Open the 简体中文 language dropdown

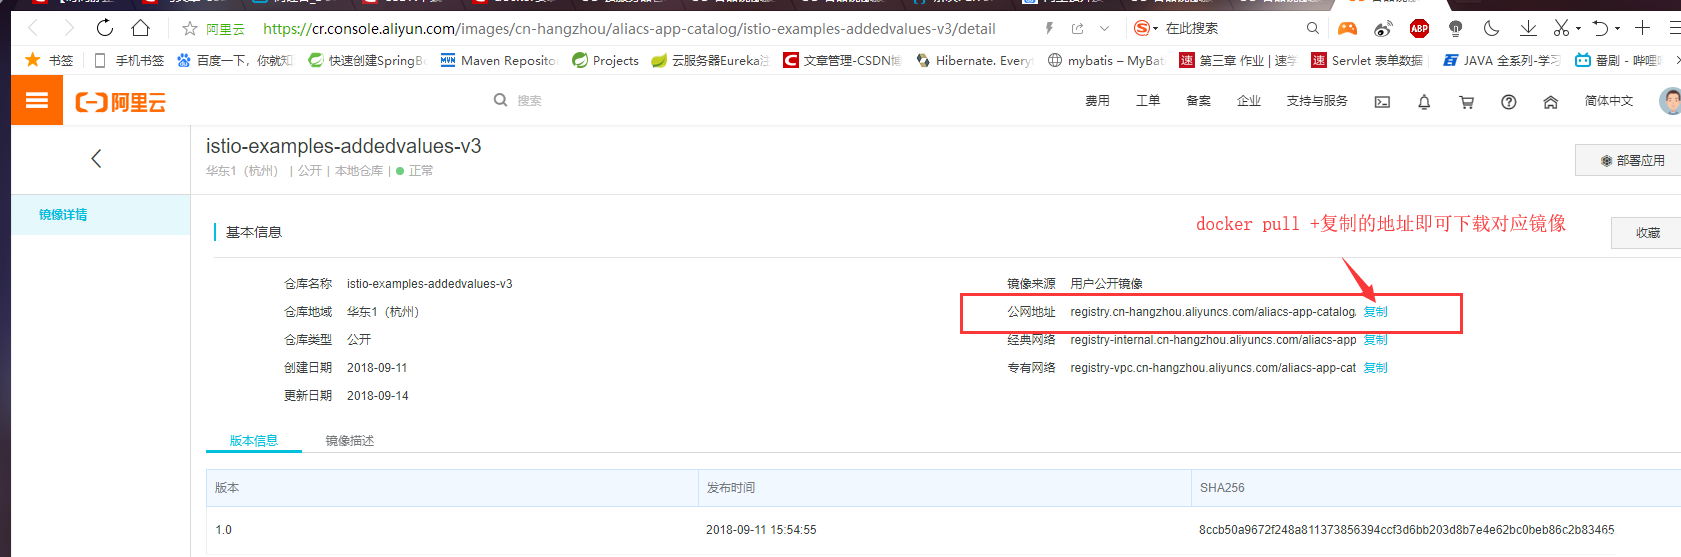click(1608, 101)
